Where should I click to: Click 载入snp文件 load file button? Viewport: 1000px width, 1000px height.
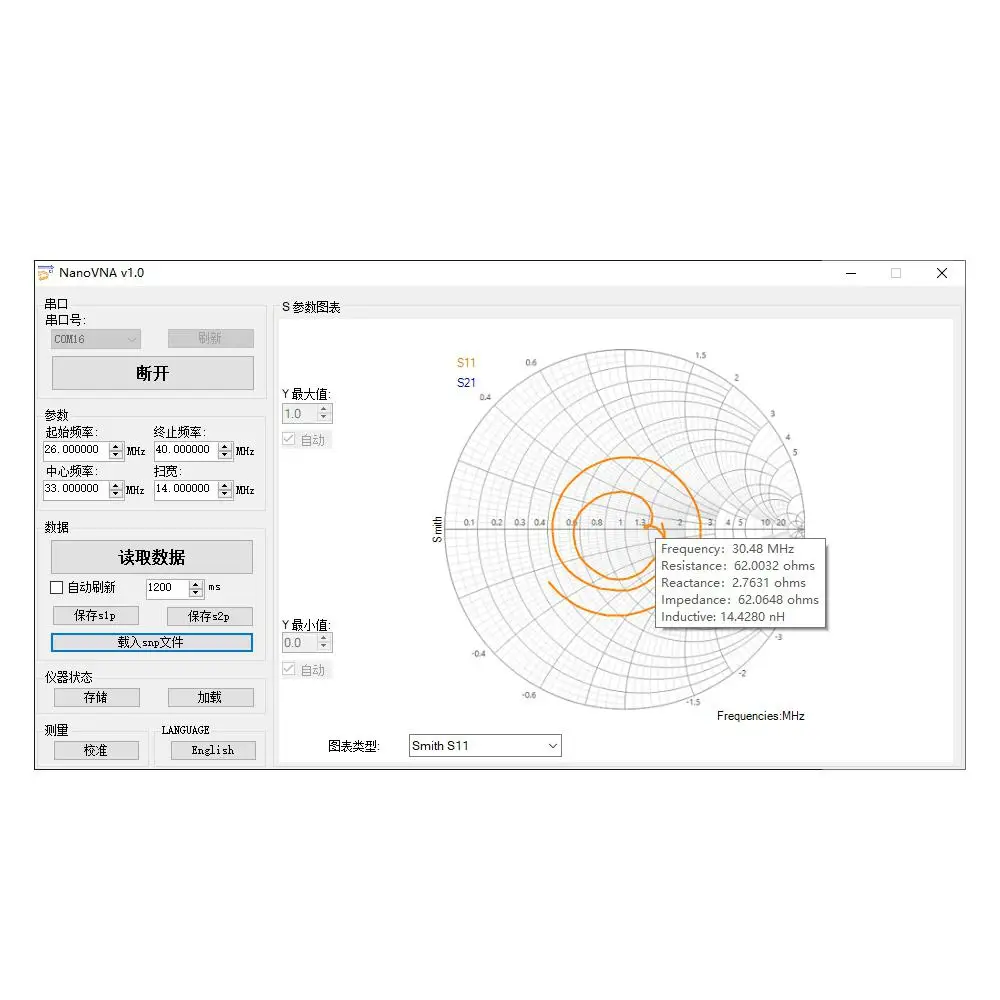click(x=152, y=642)
